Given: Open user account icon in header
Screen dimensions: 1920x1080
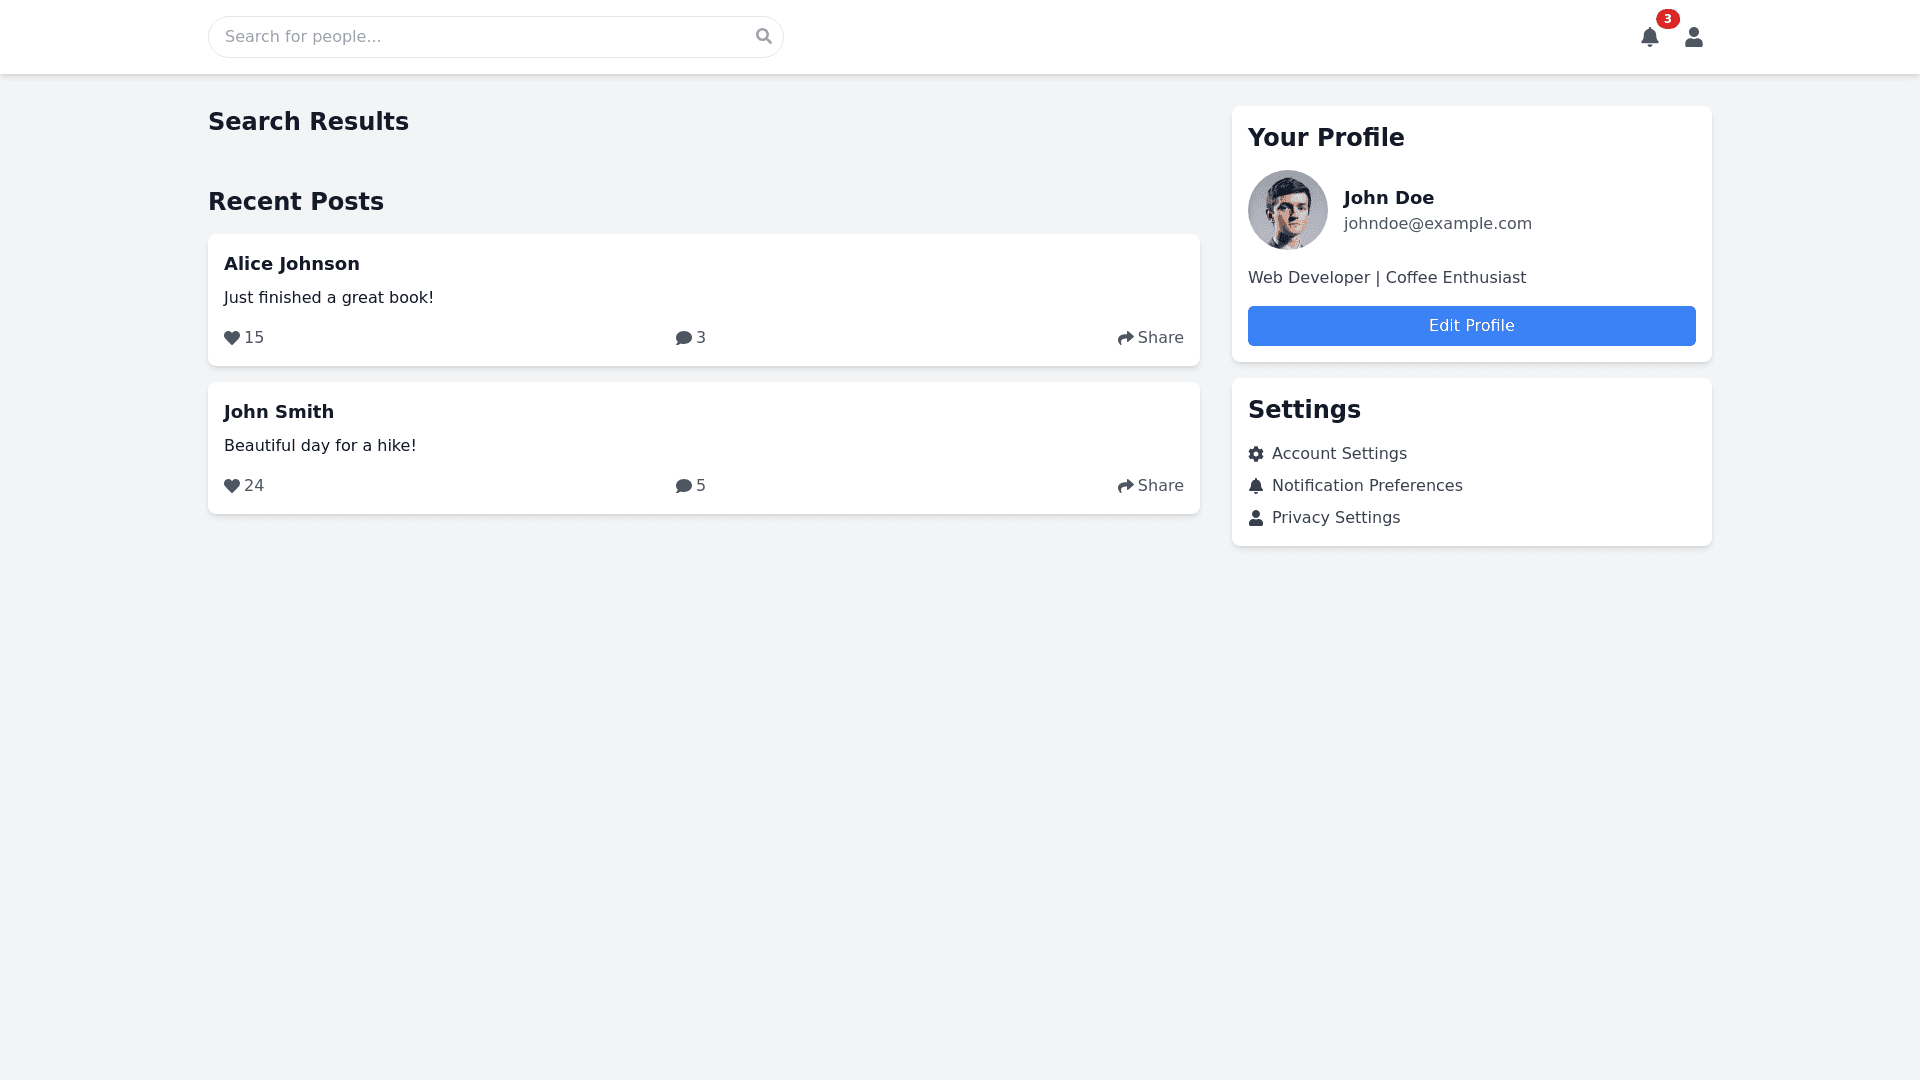Looking at the screenshot, I should point(1693,37).
